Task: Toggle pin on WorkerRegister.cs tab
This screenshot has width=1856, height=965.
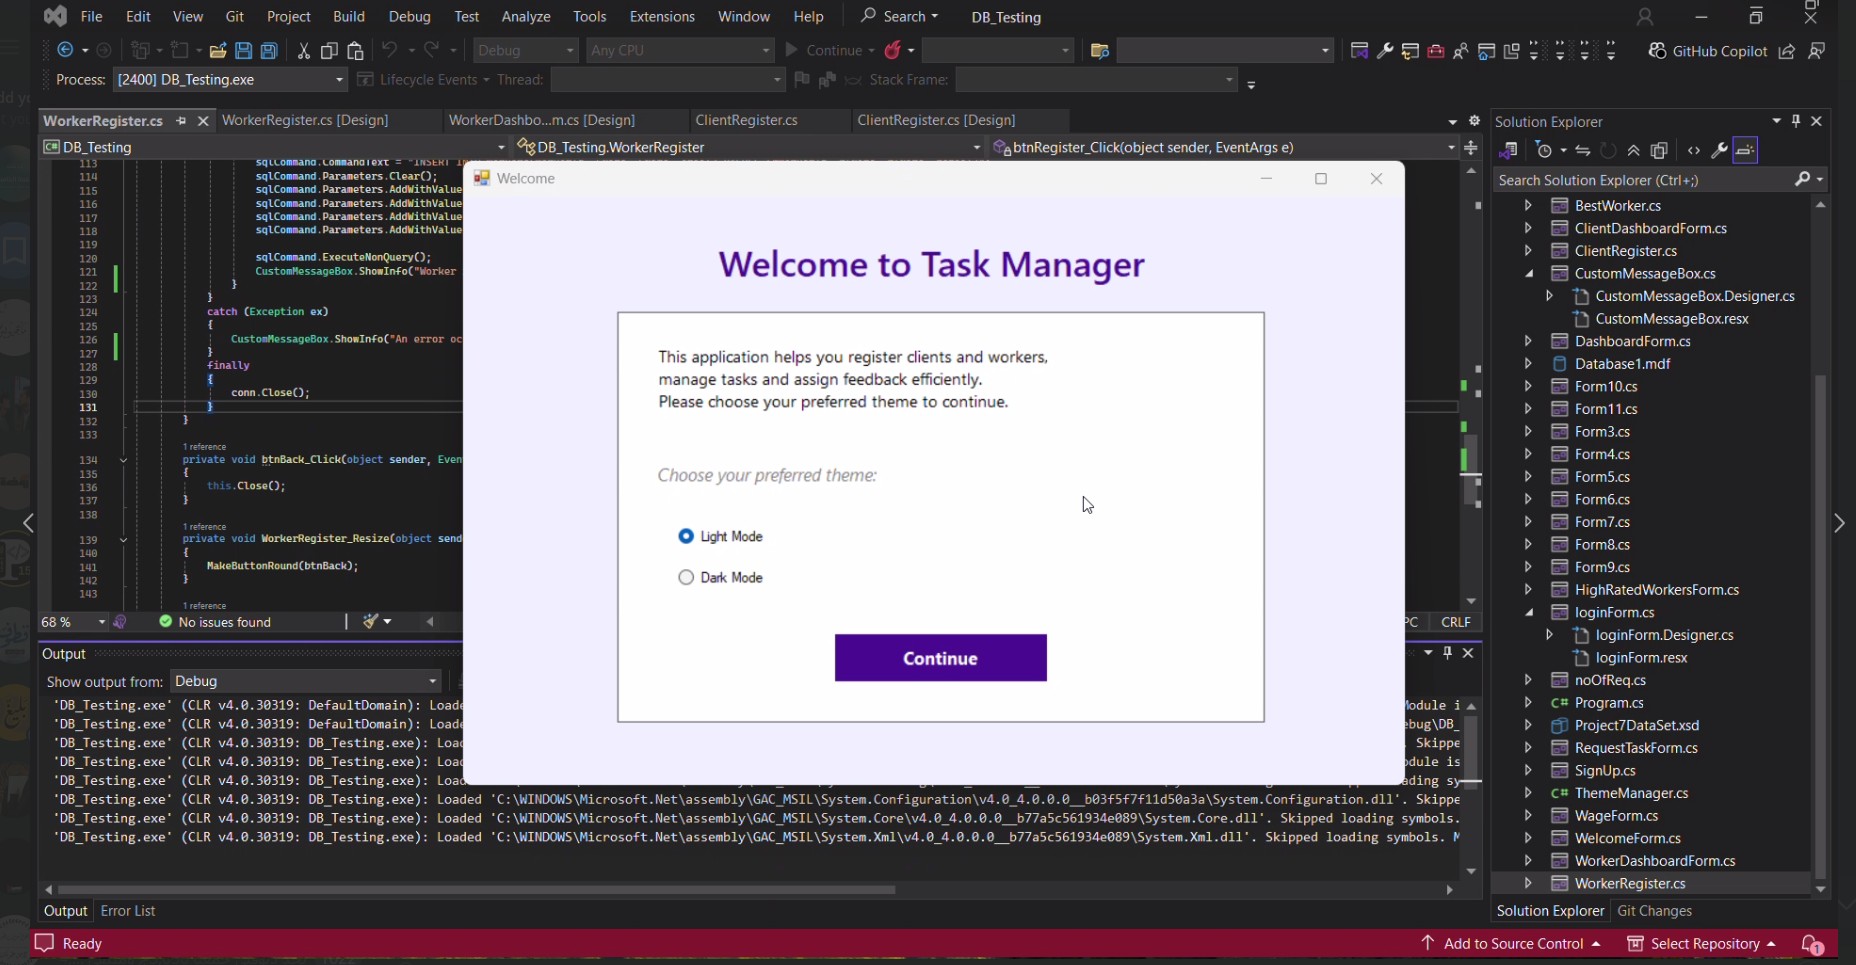Action: point(181,121)
